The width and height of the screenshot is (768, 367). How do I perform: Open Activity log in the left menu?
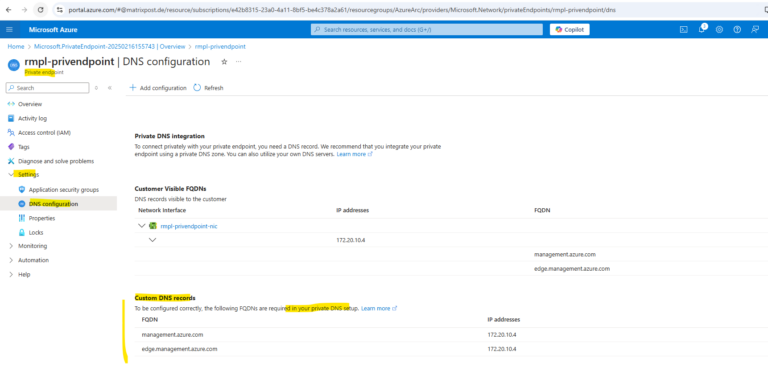pos(32,118)
